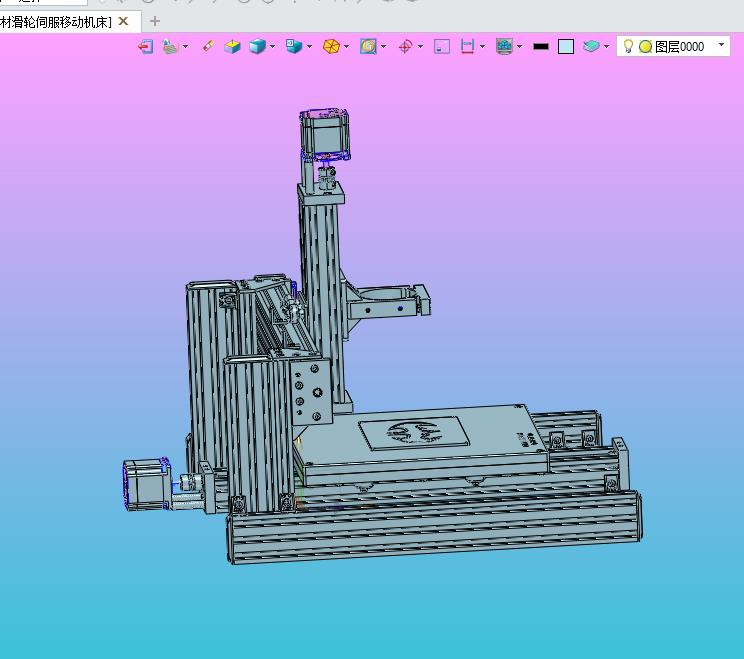The image size is (744, 659).
Task: Click the small square window icon
Action: coord(442,46)
